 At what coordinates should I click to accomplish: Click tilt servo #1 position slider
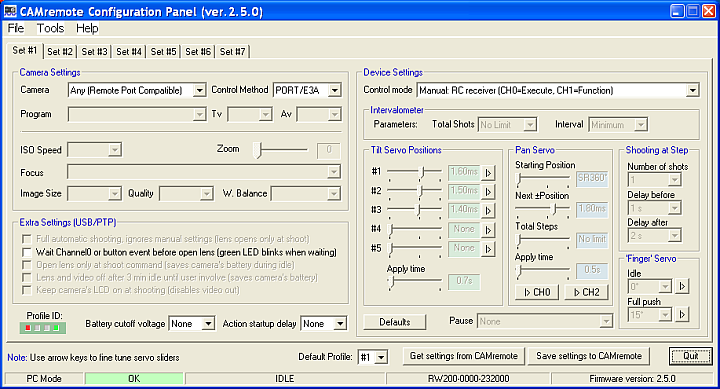pyautogui.click(x=415, y=172)
